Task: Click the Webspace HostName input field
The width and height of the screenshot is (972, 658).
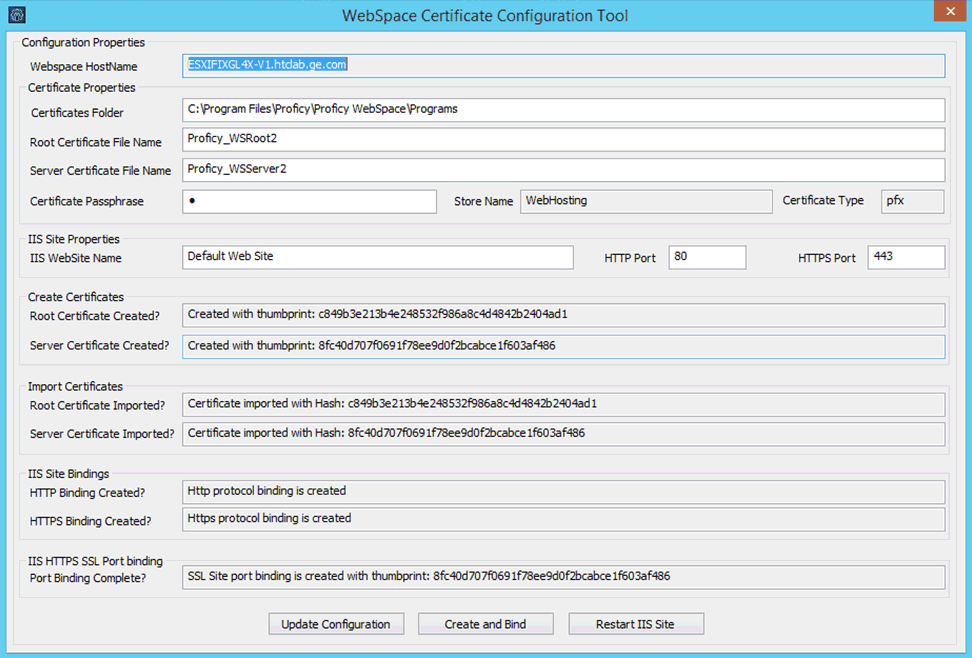Action: 563,66
